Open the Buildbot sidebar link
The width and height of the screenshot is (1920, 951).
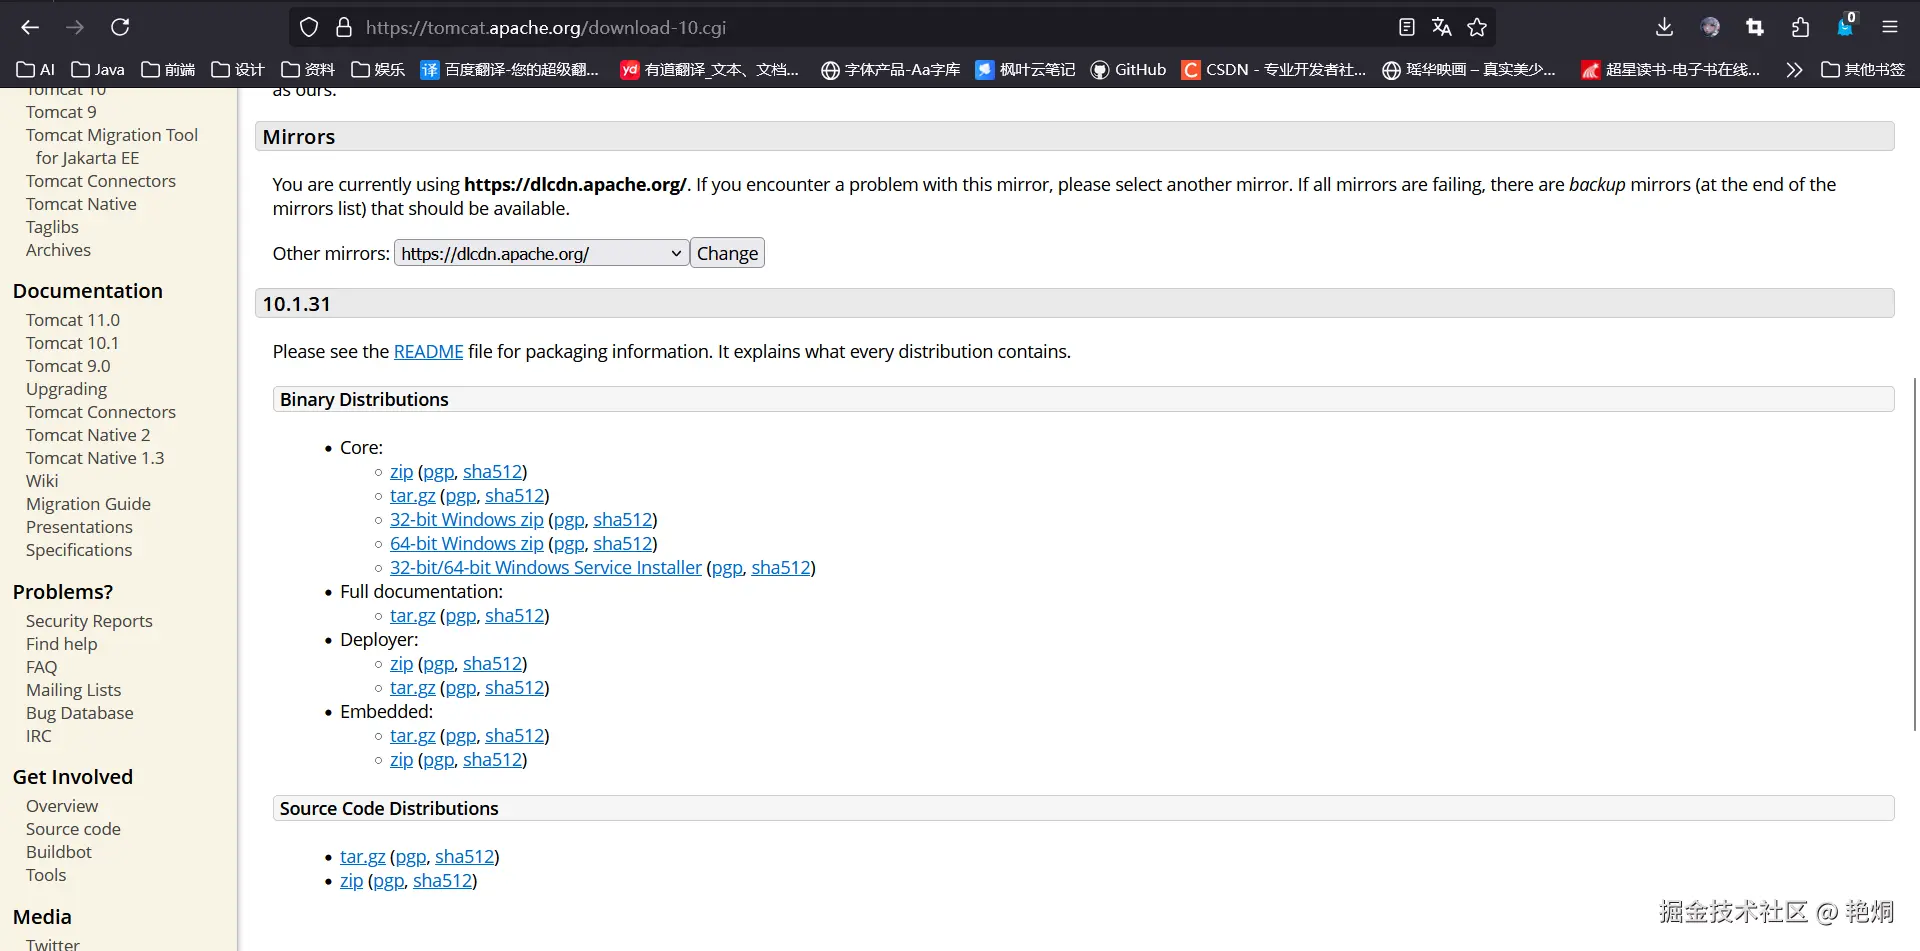[x=58, y=852]
